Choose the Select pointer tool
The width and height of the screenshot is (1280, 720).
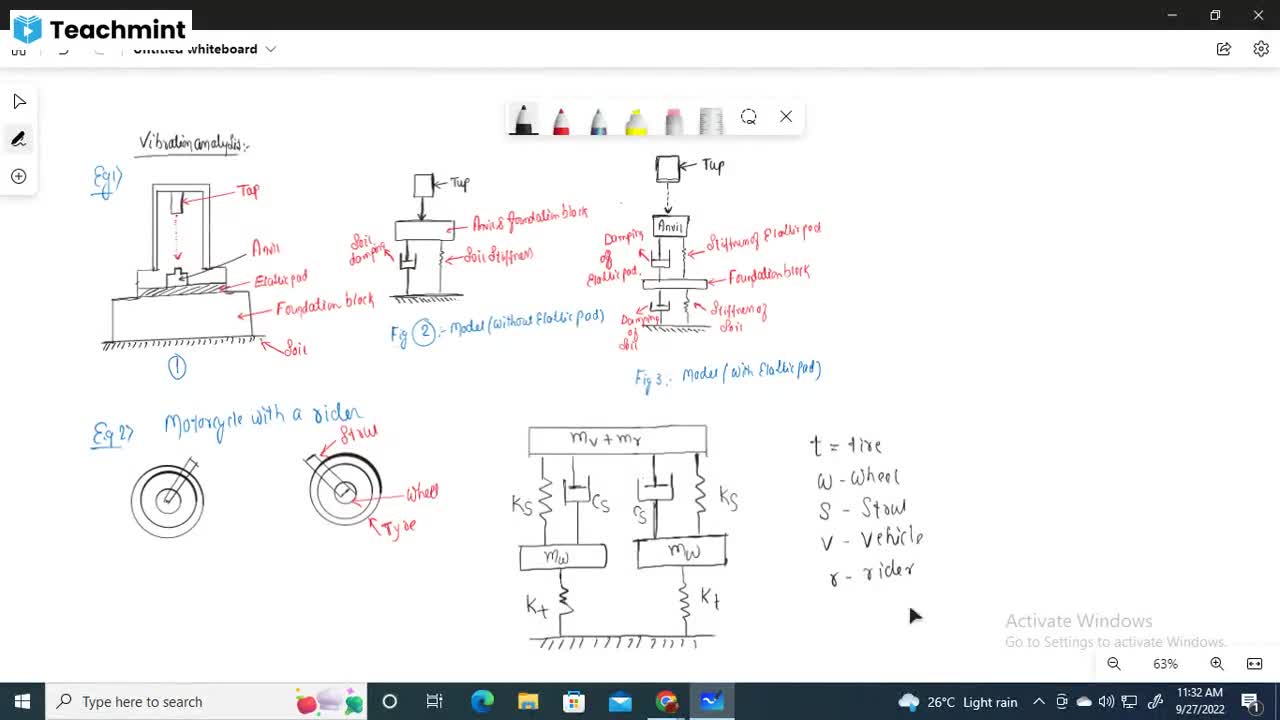[19, 101]
